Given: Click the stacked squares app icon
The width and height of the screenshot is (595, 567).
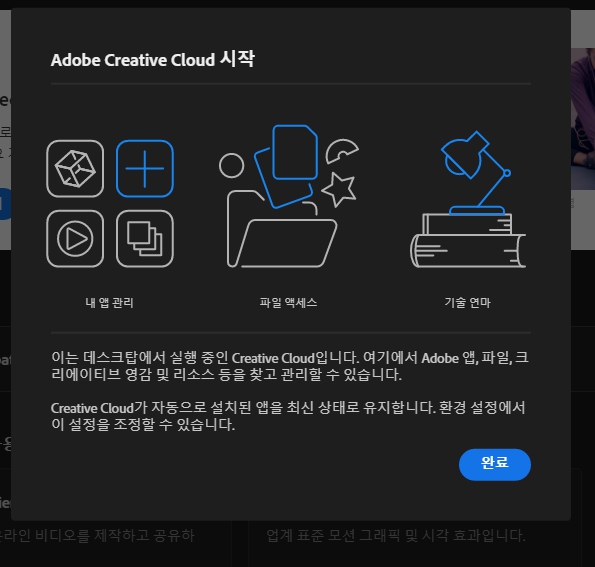Looking at the screenshot, I should 145,239.
